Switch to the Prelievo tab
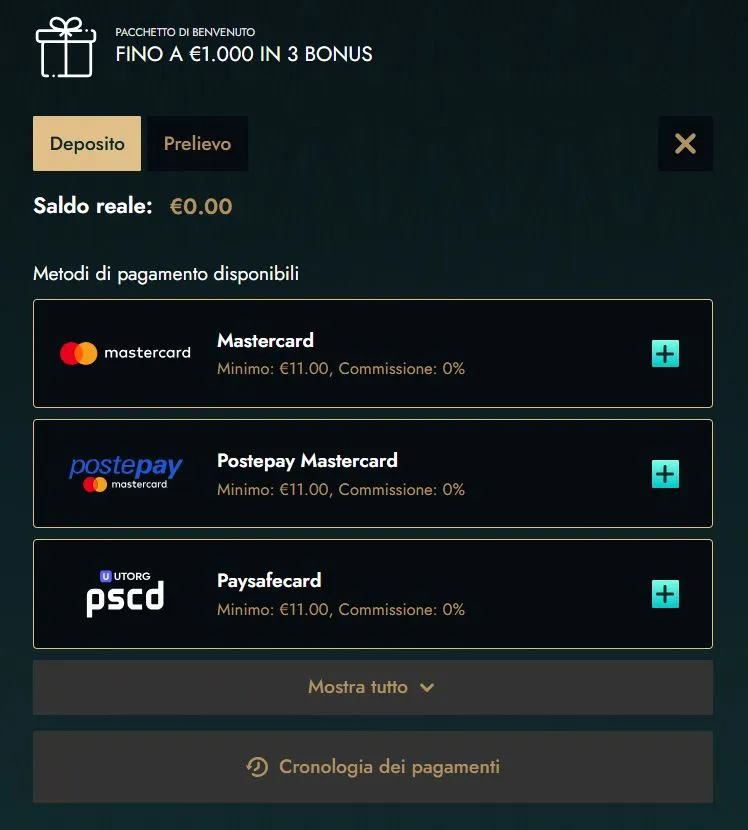The width and height of the screenshot is (748, 830). click(197, 144)
